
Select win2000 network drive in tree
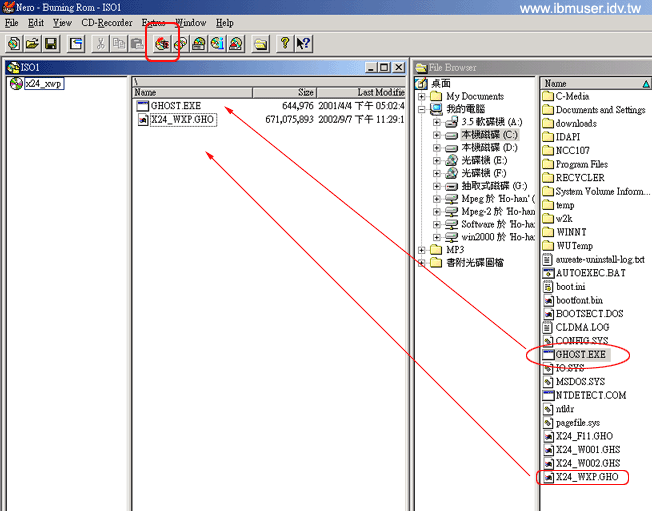tap(498, 237)
